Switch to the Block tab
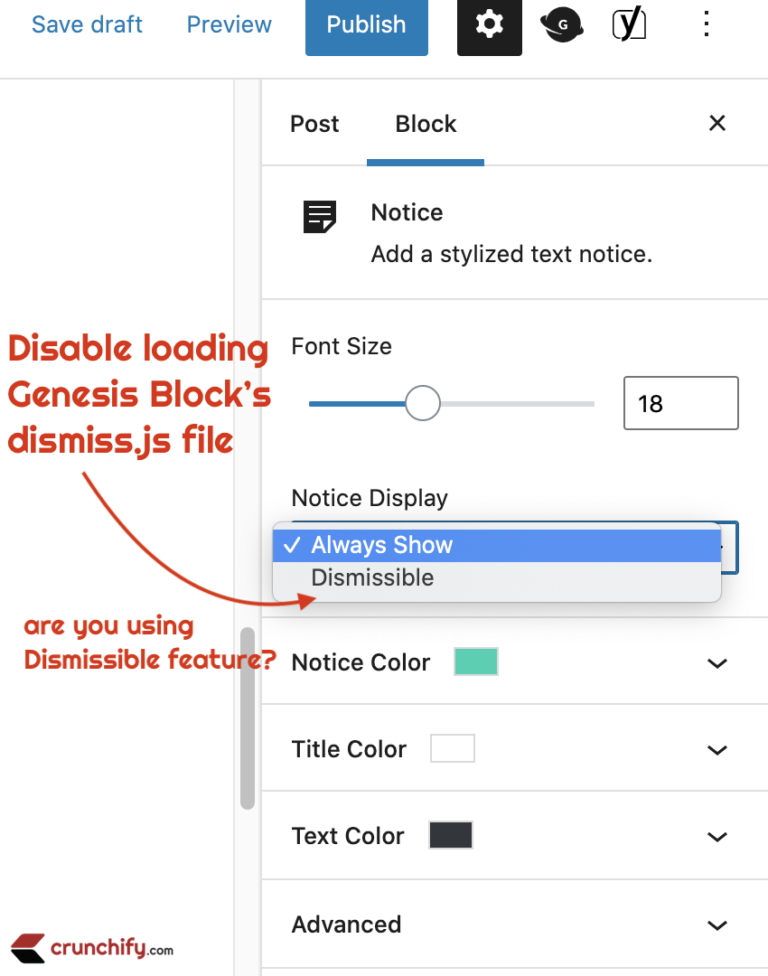This screenshot has width=768, height=976. 425,123
